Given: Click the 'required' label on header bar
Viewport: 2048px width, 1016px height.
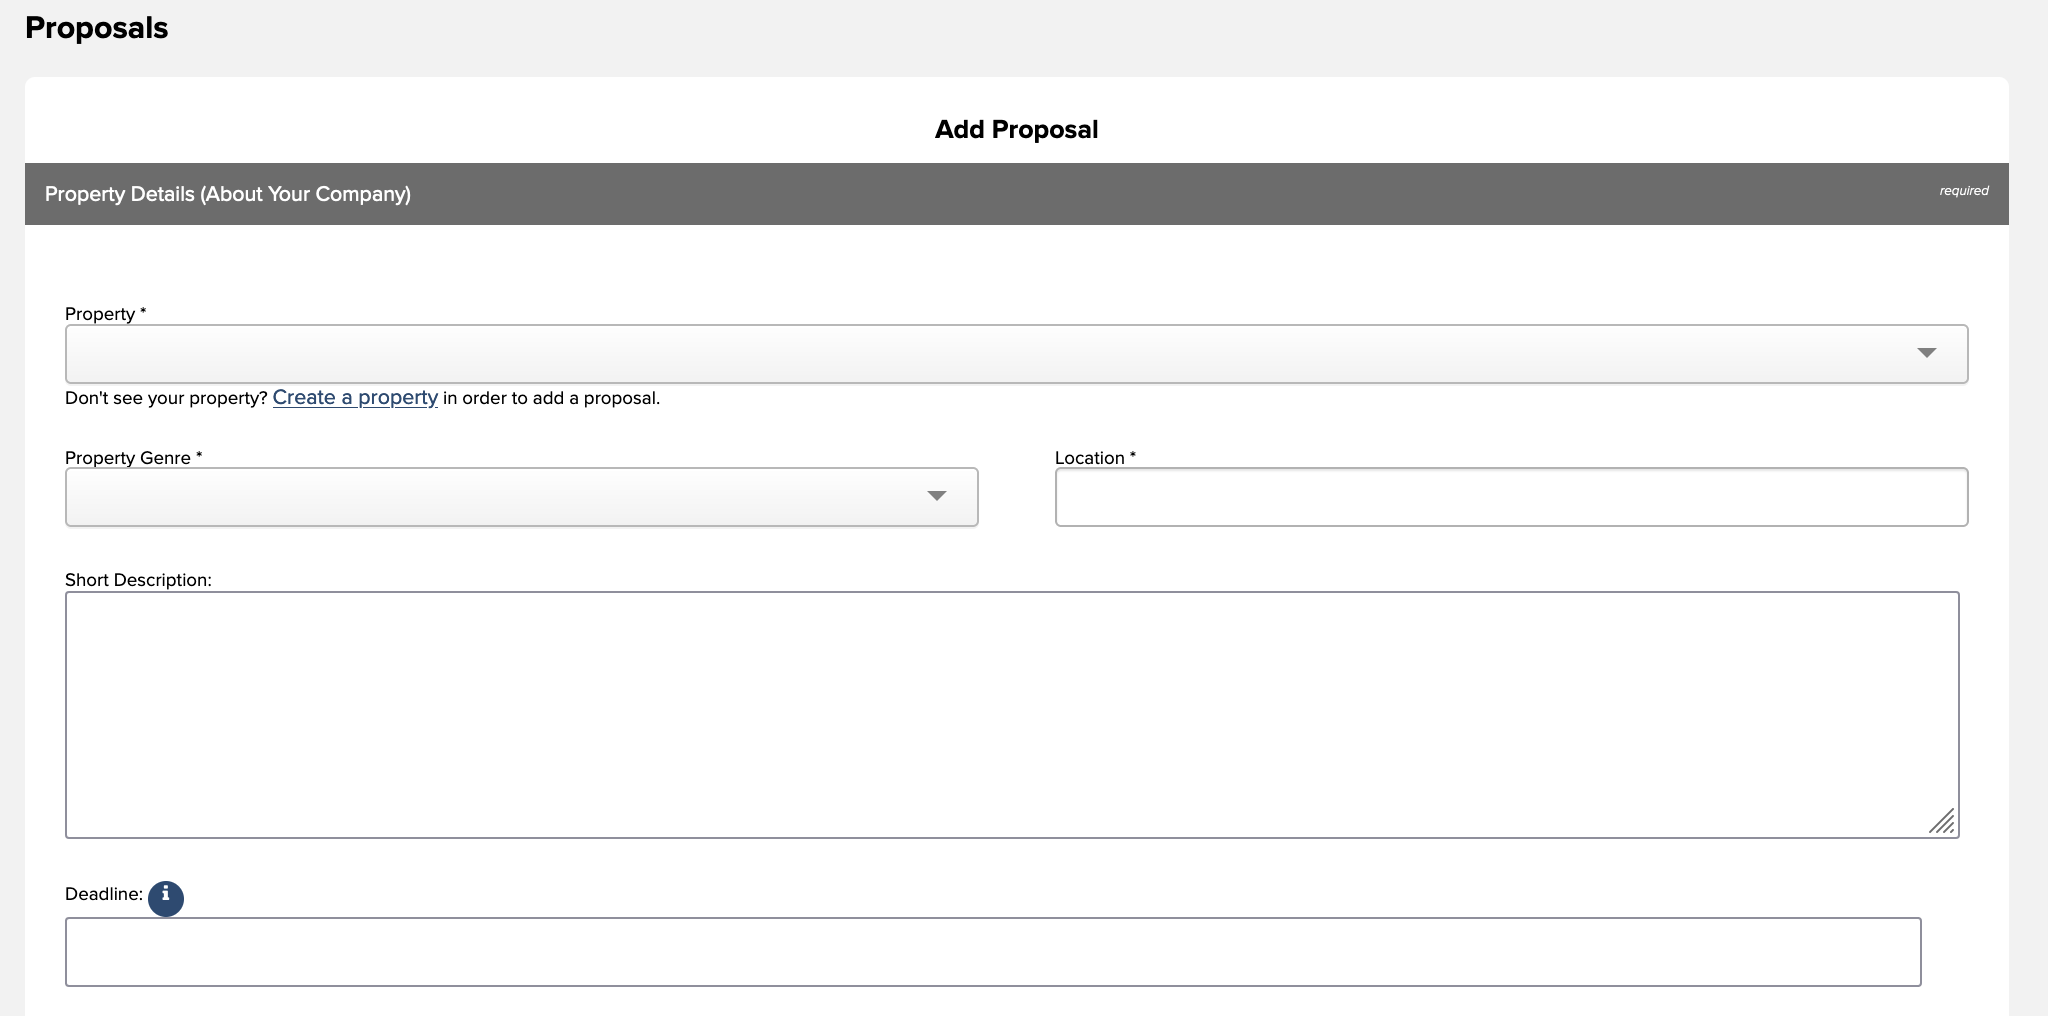Looking at the screenshot, I should (1963, 190).
